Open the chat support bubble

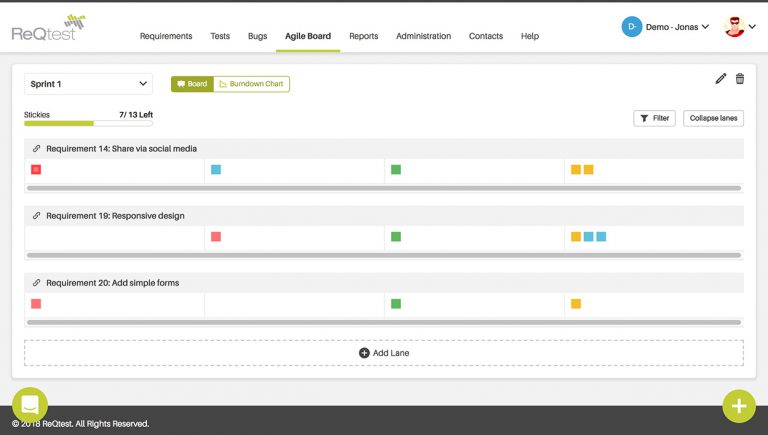coord(30,405)
